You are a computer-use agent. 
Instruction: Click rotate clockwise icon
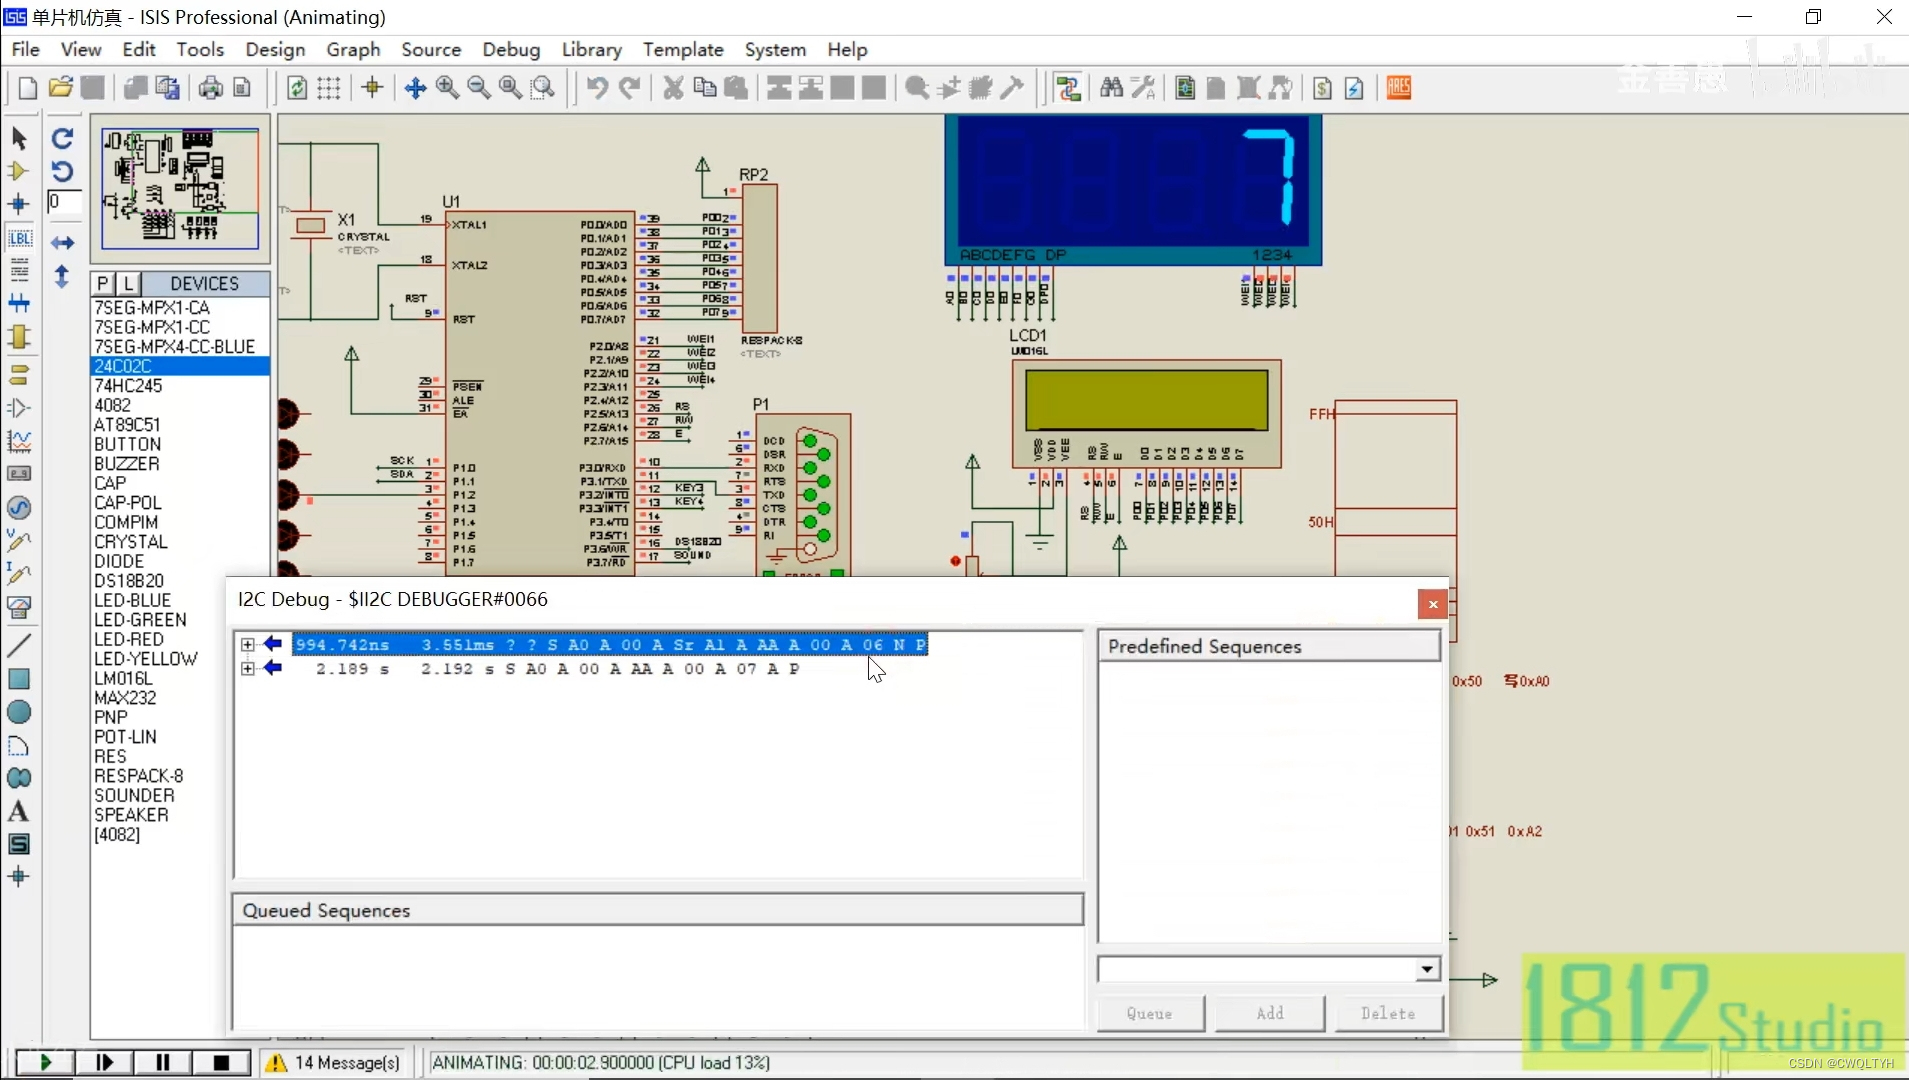point(62,138)
